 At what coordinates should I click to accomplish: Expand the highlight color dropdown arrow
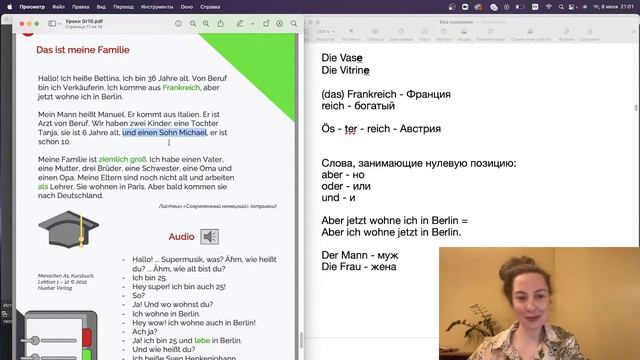253,24
